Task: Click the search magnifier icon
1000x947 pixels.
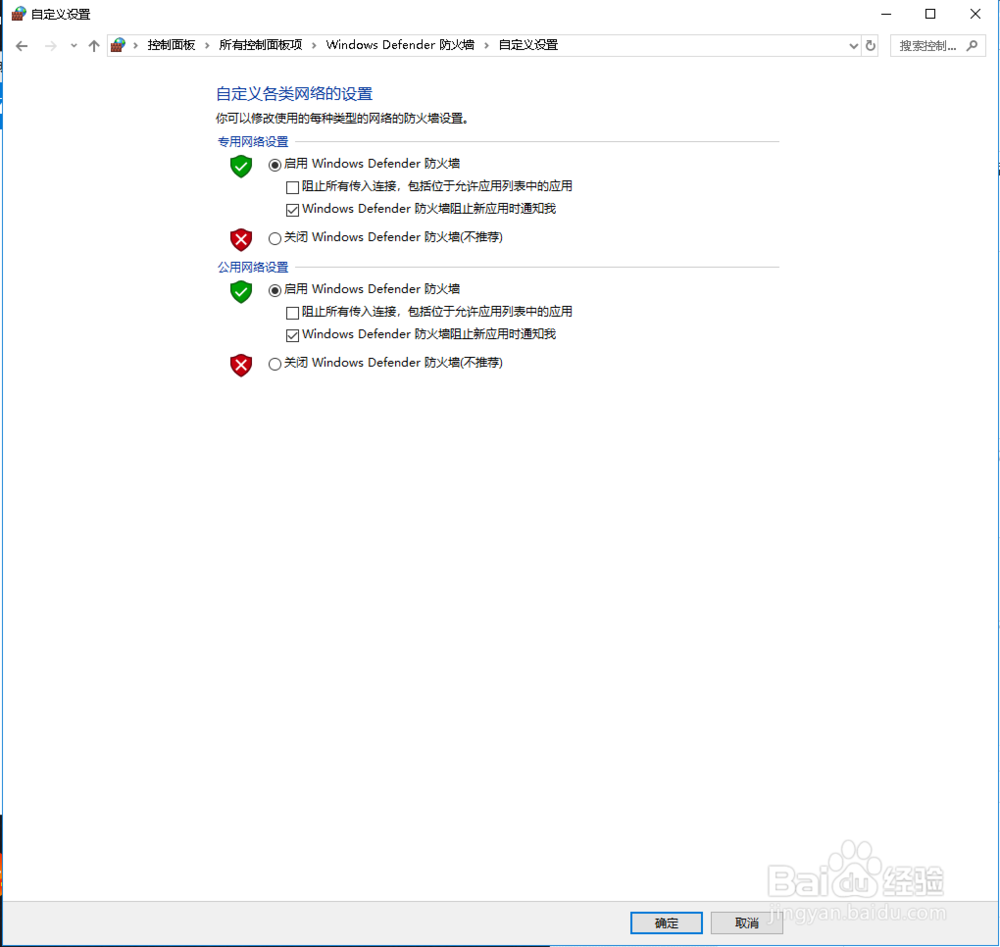Action: point(972,46)
